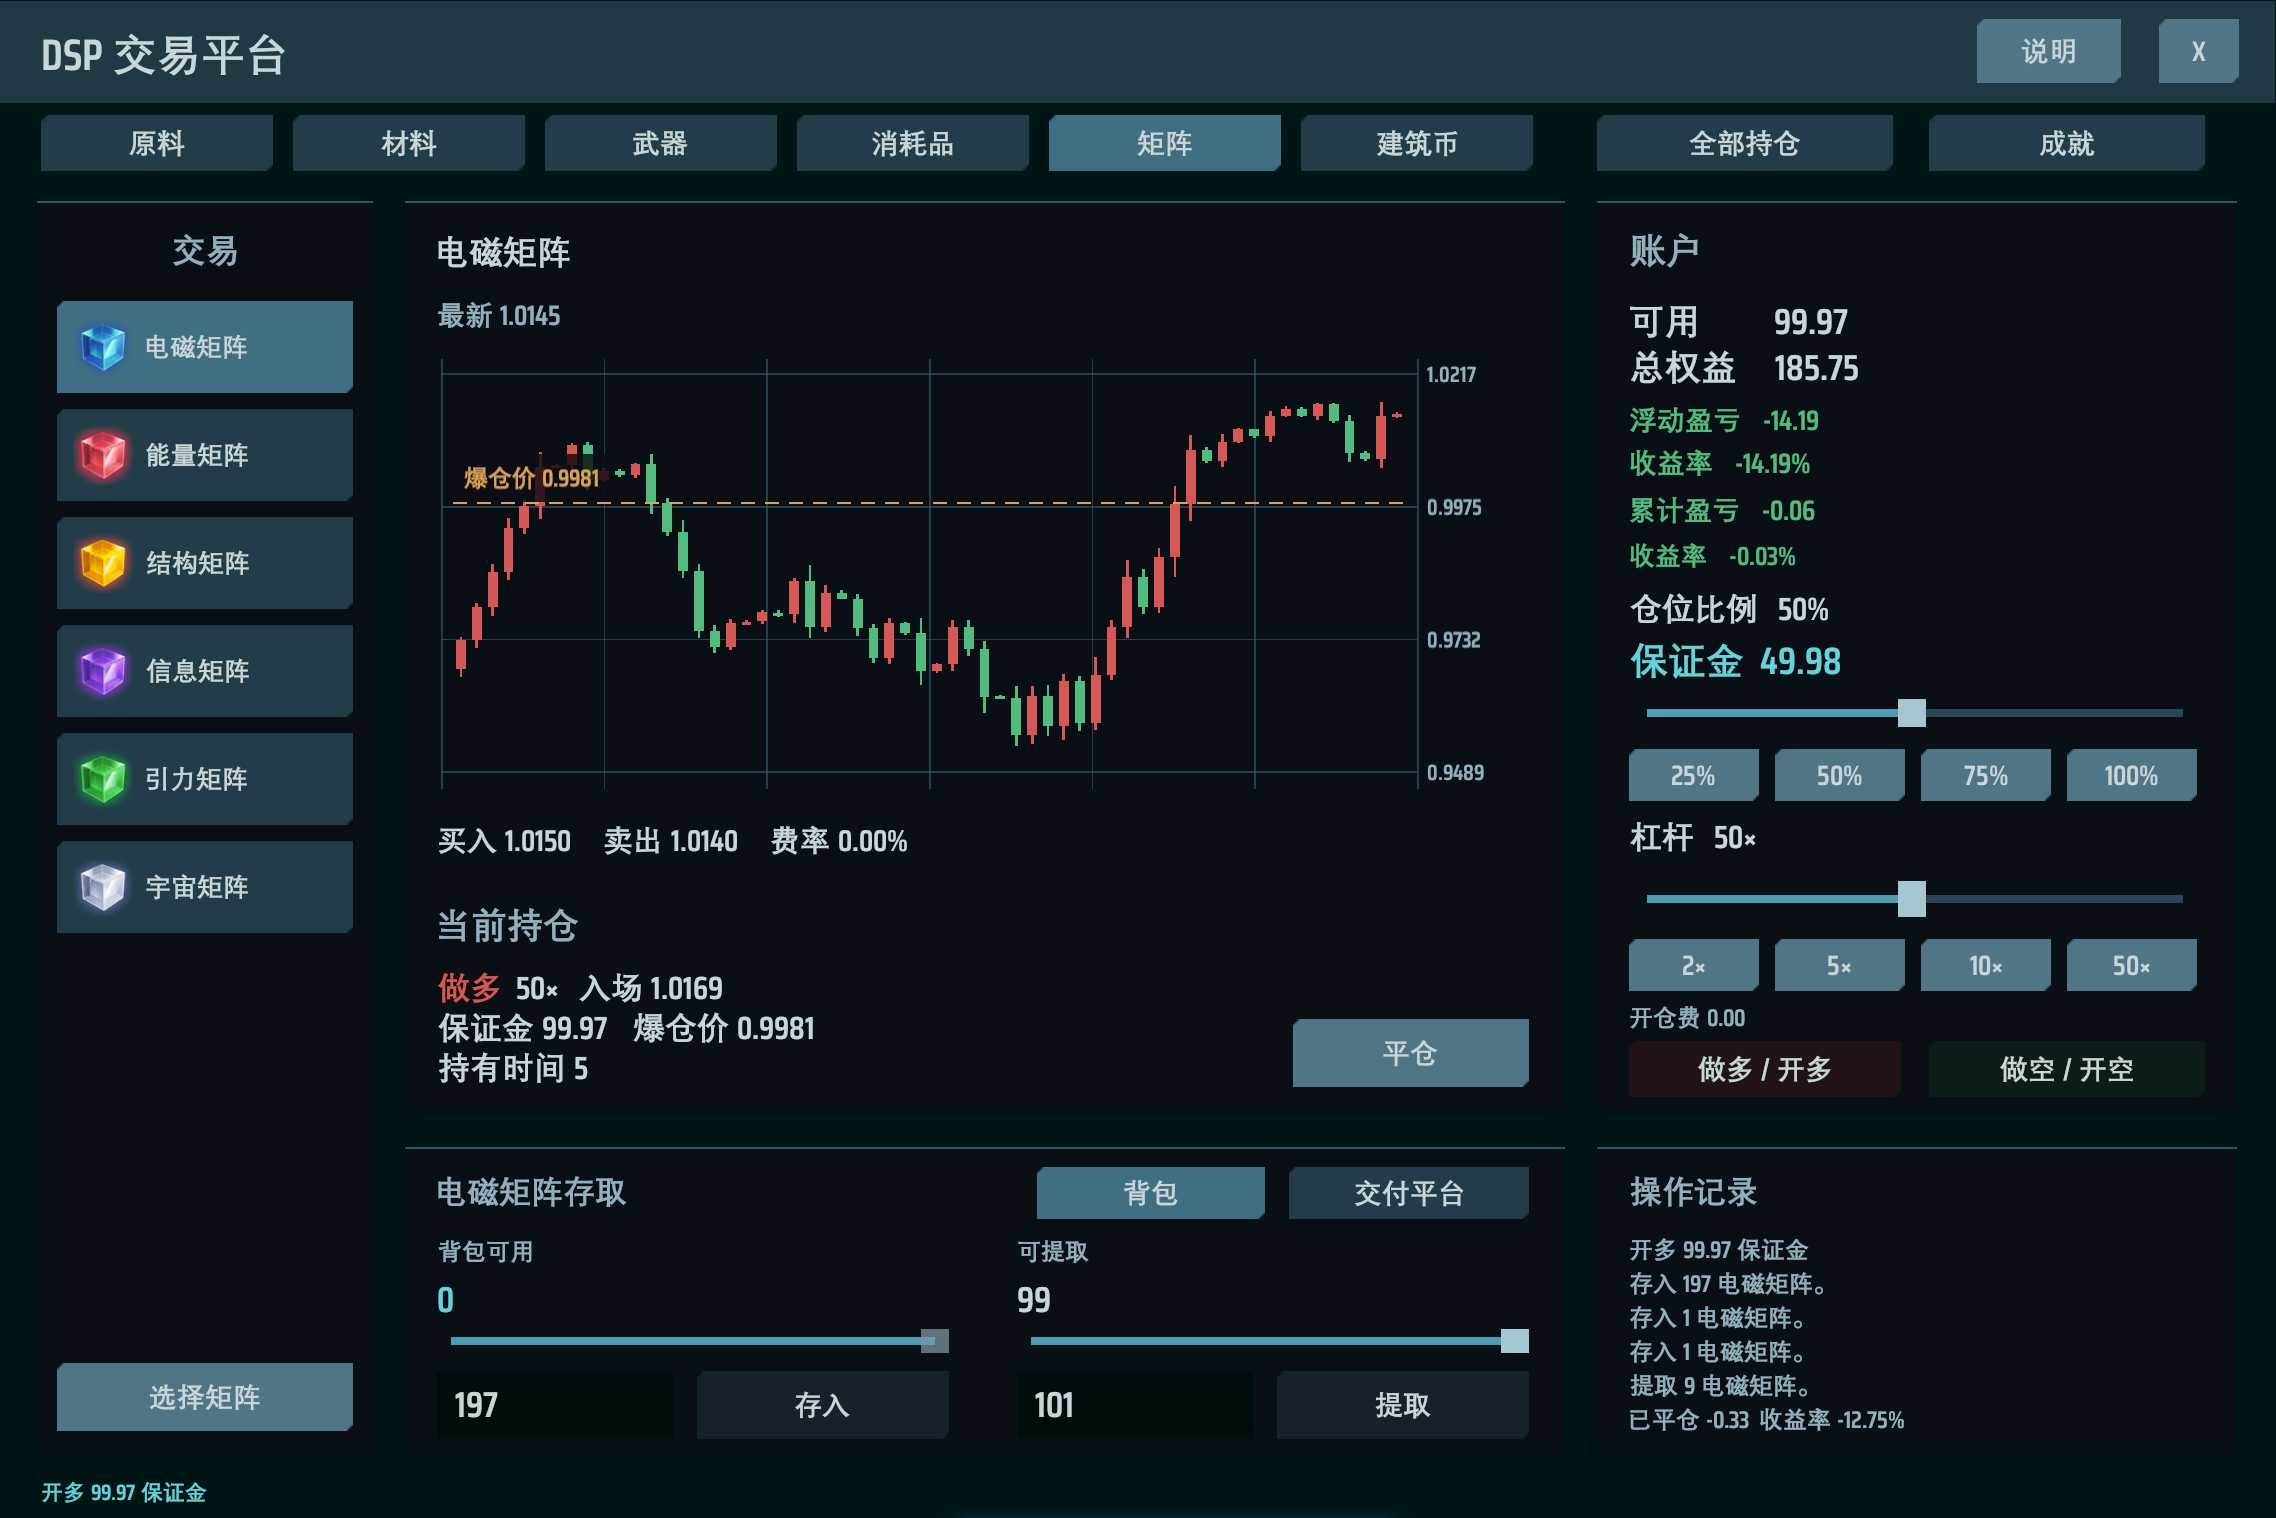The width and height of the screenshot is (2276, 1518).
Task: Click the 1.0217 chart axis label
Action: 1451,374
